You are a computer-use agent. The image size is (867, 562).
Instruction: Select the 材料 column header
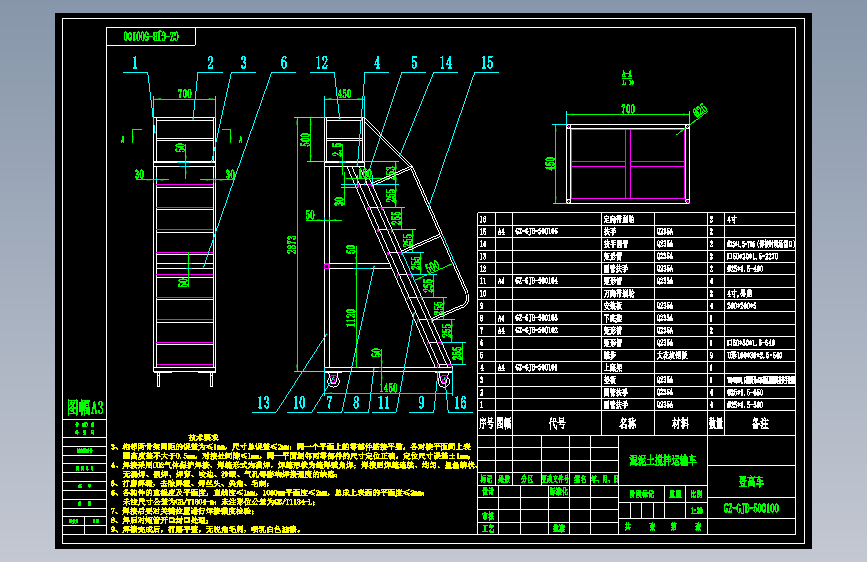click(x=681, y=423)
